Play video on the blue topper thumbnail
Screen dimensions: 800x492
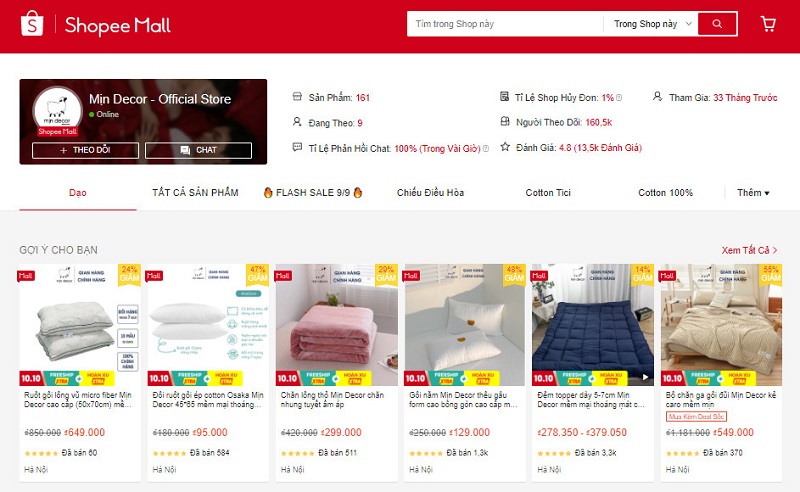(645, 377)
